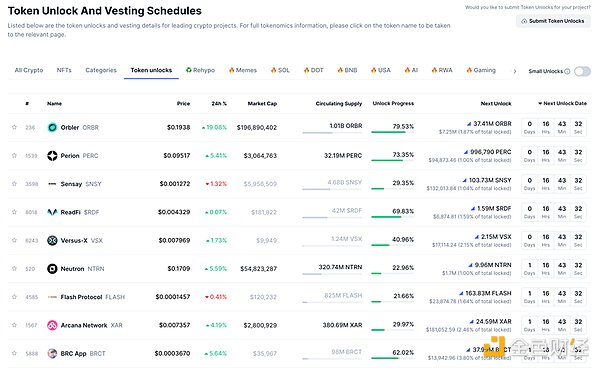The image size is (600, 368).
Task: Click the Arcana Network pink logo
Action: 52,325
